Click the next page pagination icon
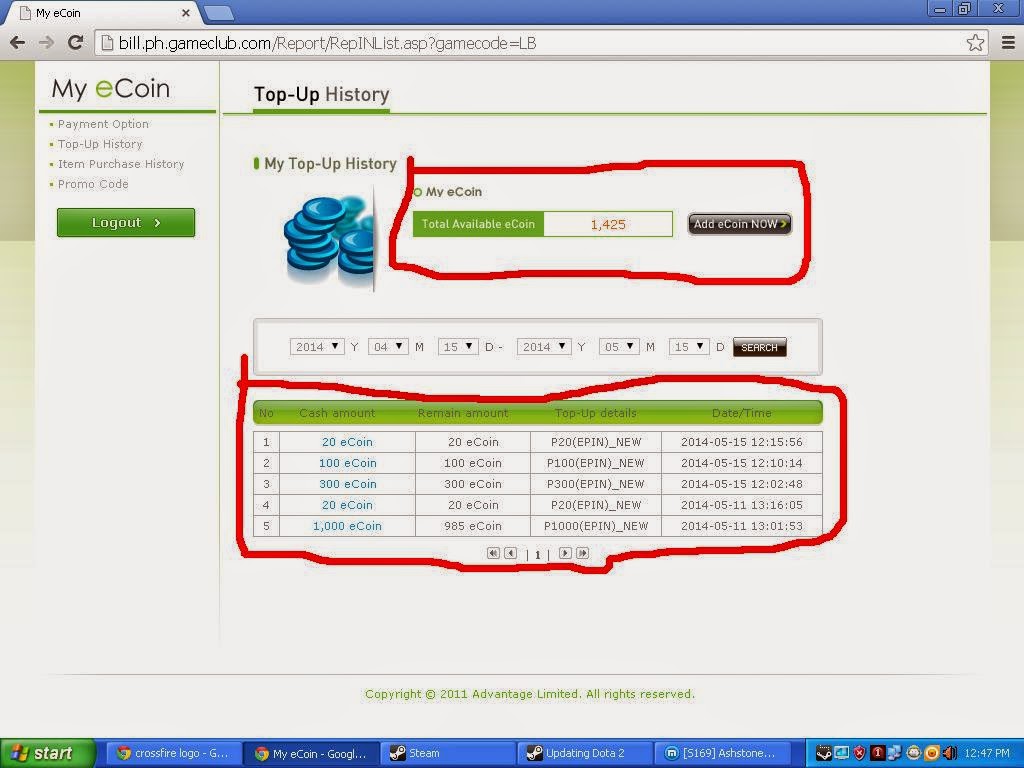Screen dimensions: 1024x768 coord(565,553)
